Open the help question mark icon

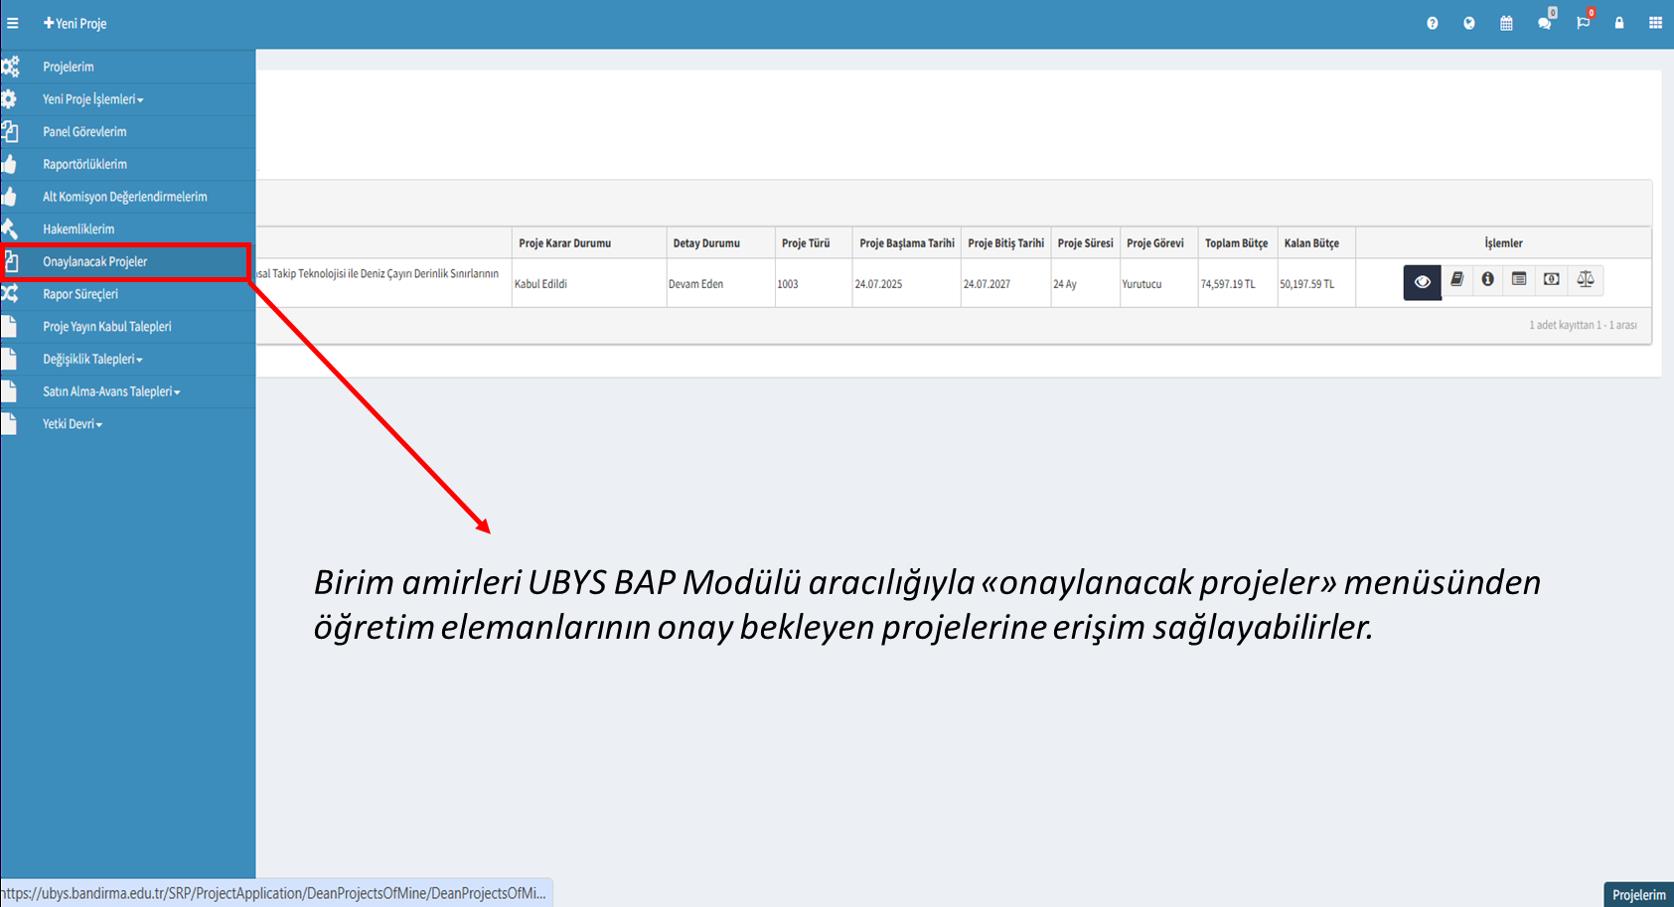(1432, 23)
